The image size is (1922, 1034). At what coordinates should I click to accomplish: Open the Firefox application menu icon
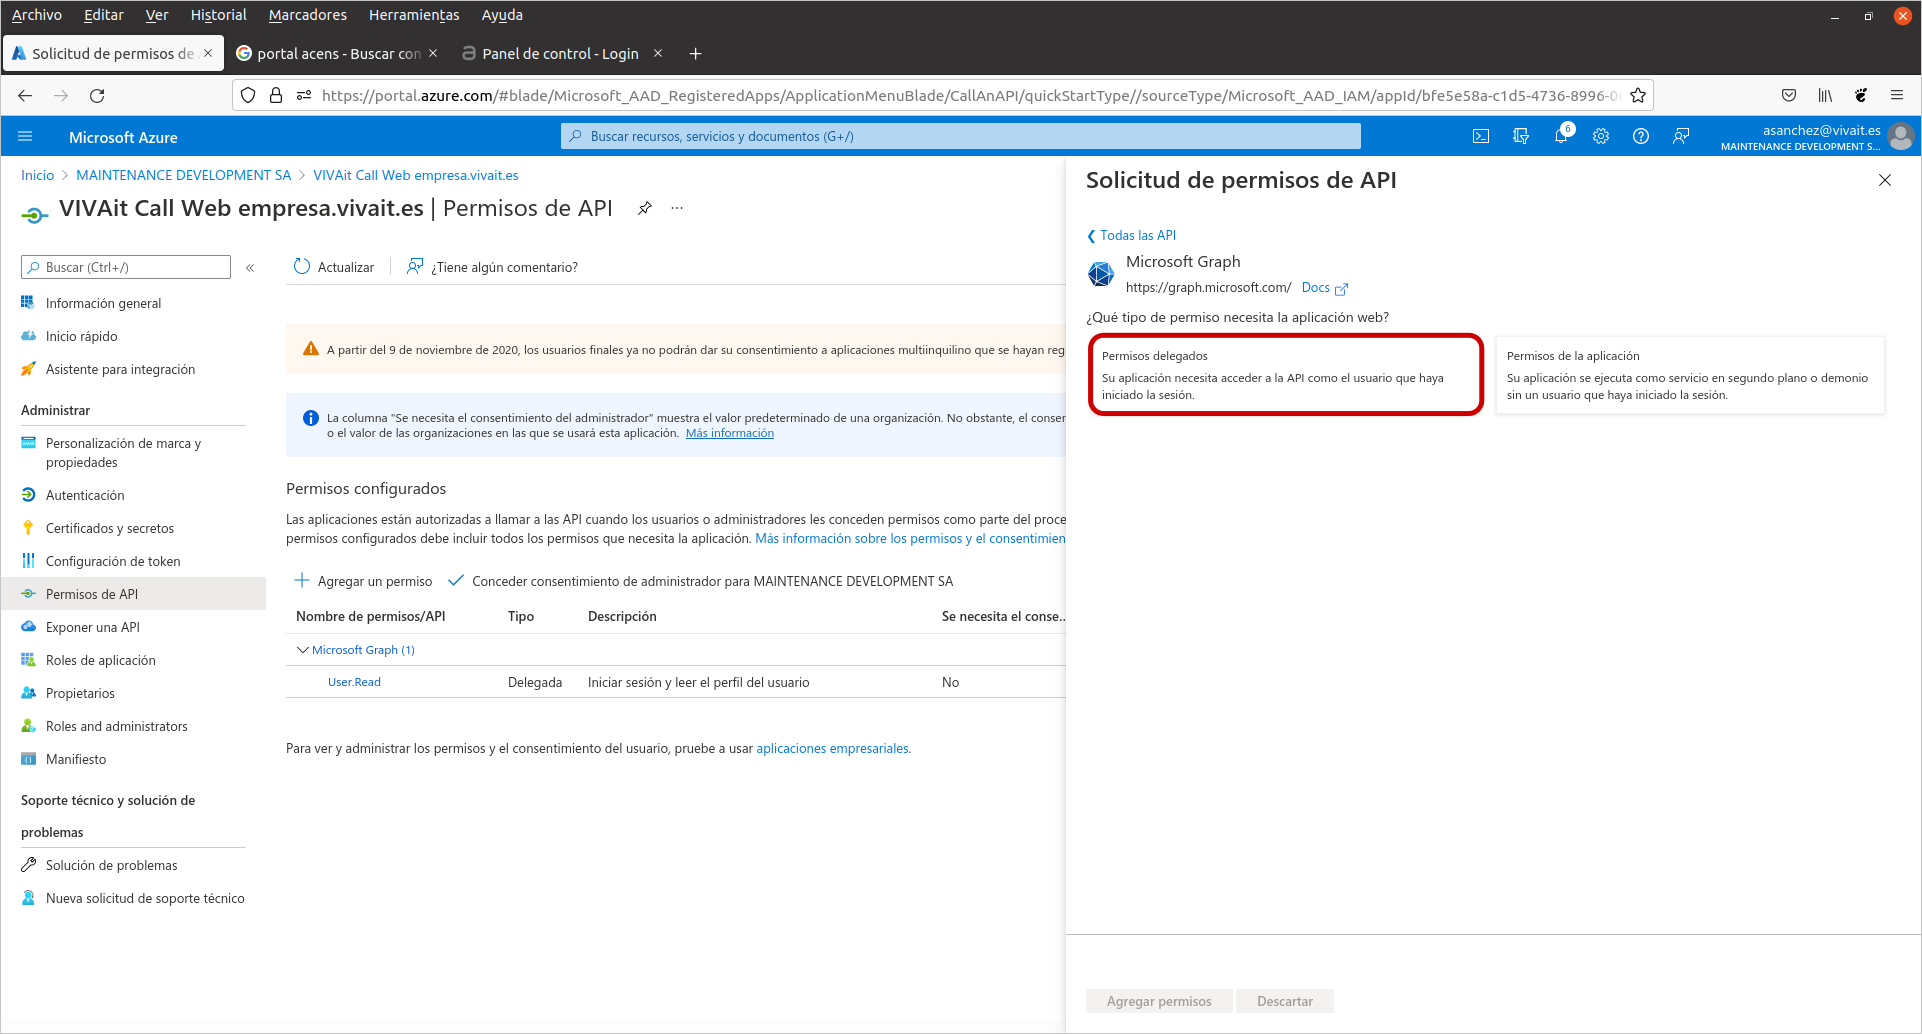1897,96
